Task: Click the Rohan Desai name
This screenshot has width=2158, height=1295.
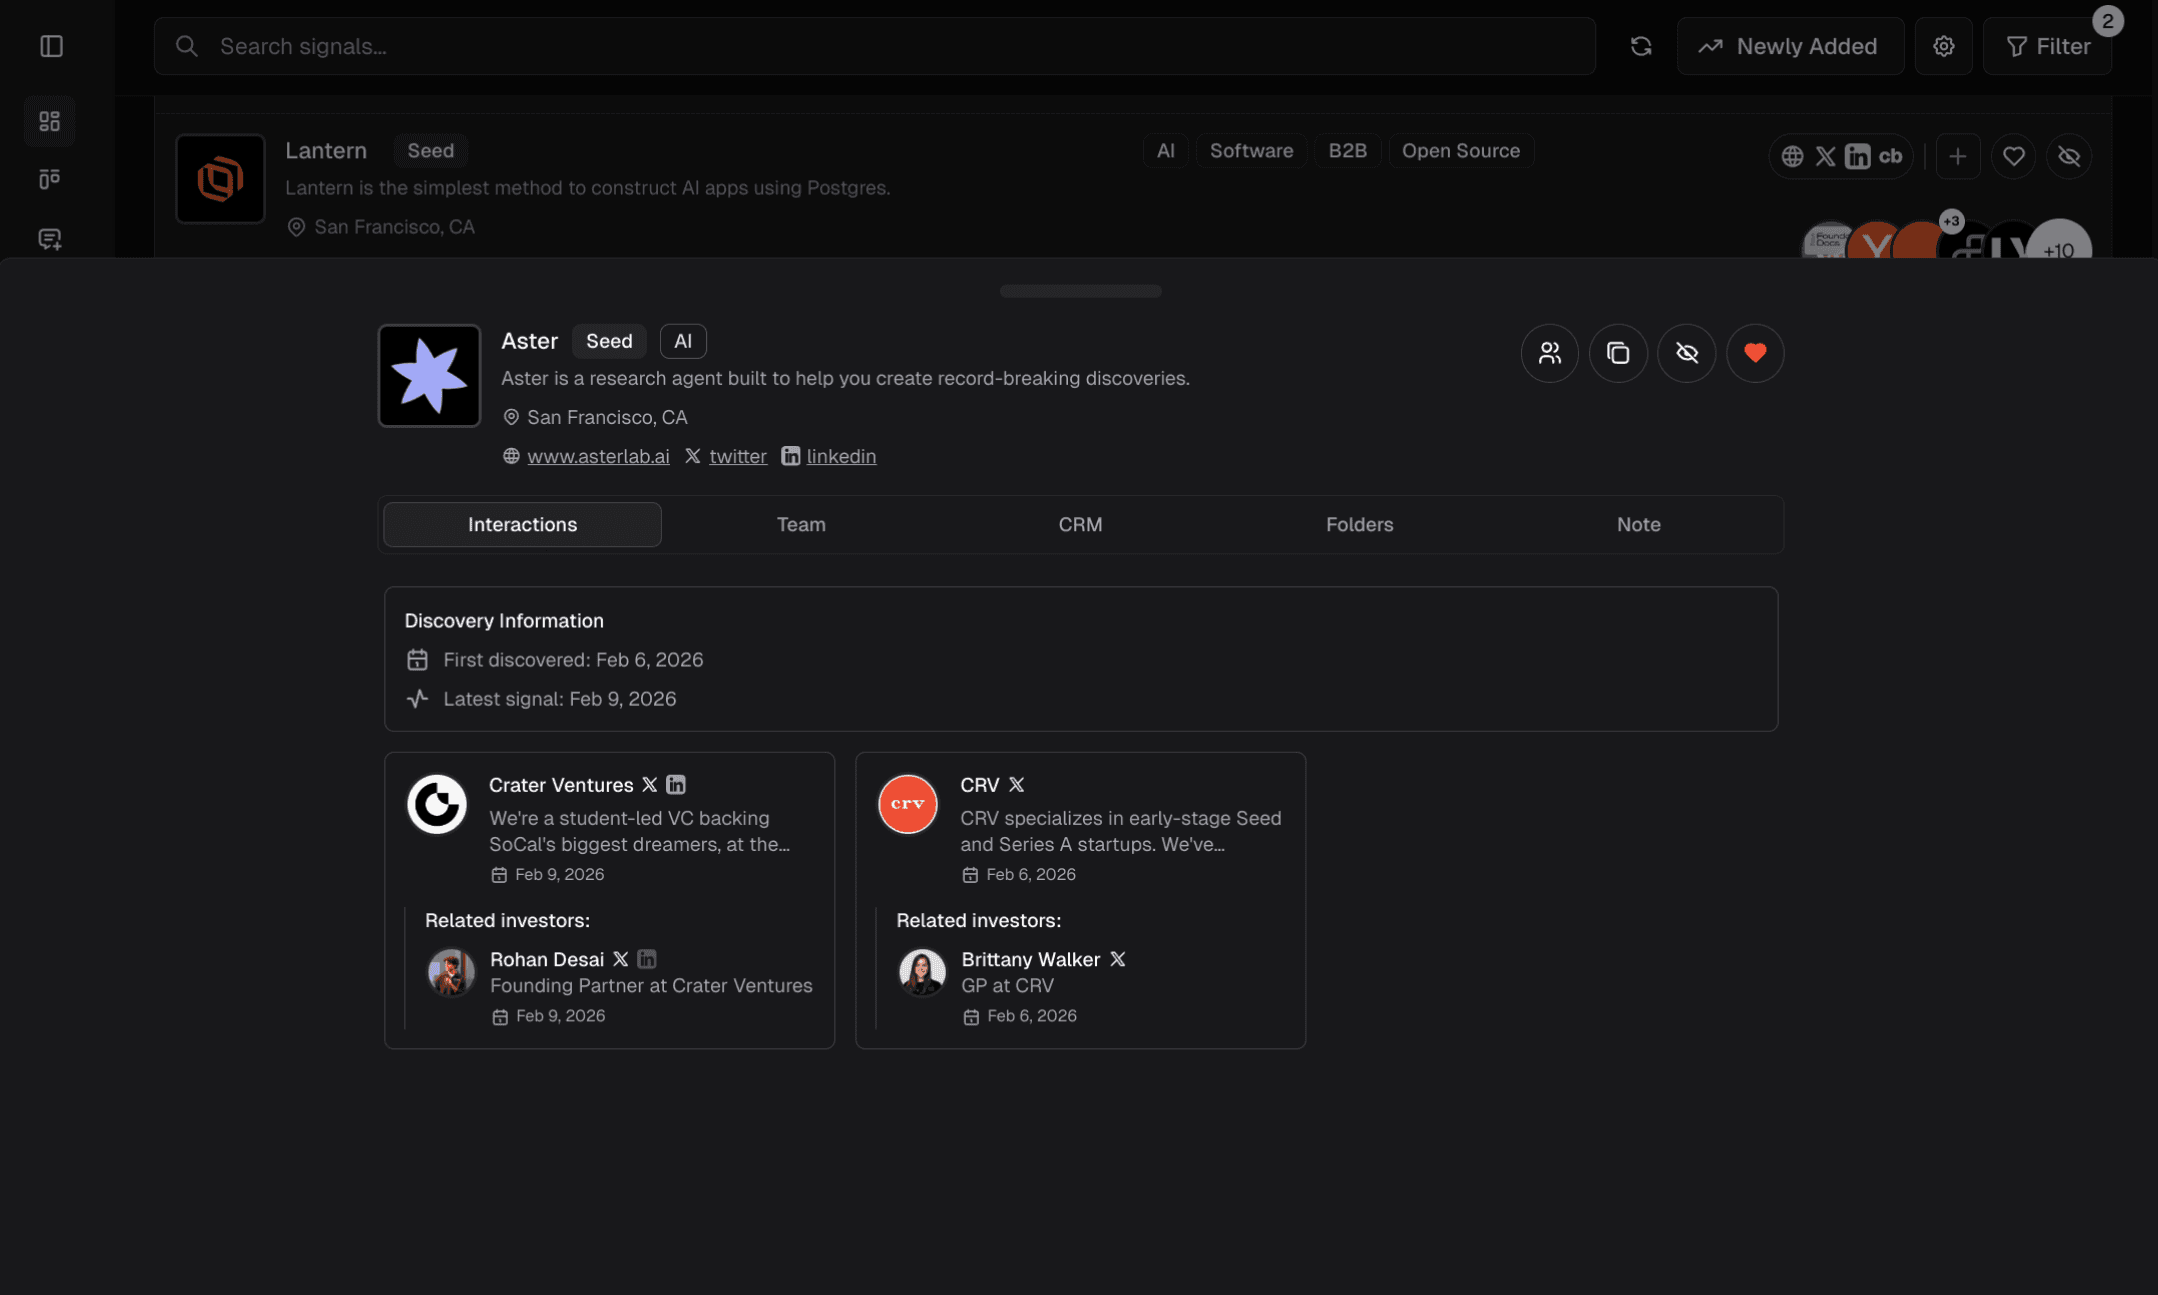Action: [x=547, y=959]
